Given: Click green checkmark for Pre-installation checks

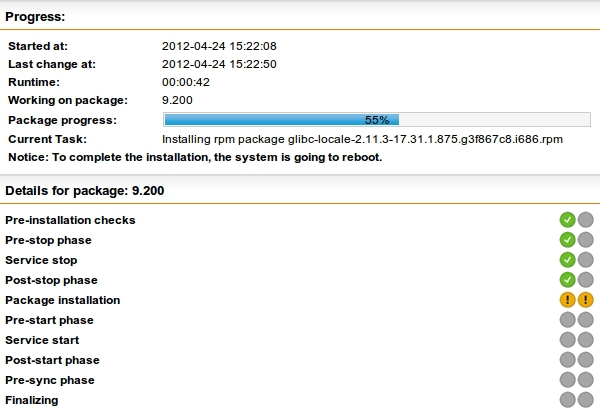Looking at the screenshot, I should [567, 220].
